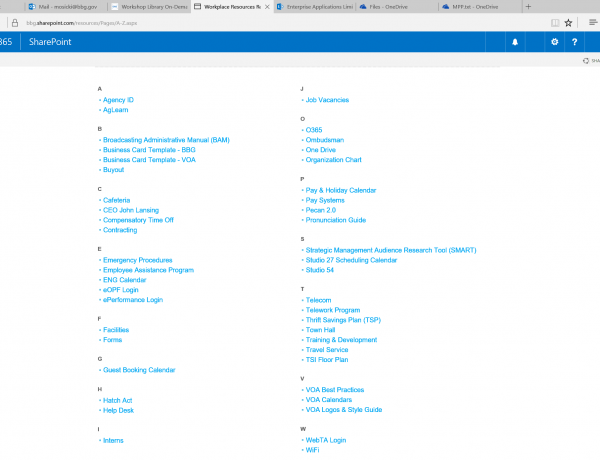Select the Workplace Resources tab
The width and height of the screenshot is (600, 460).
coord(232,7)
